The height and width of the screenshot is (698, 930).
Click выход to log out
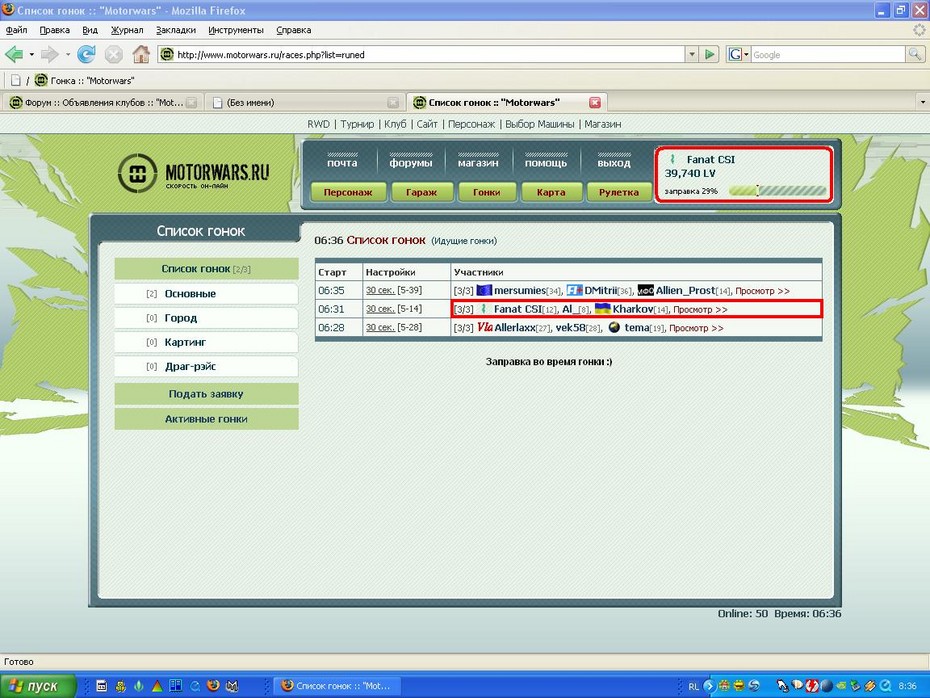(614, 162)
